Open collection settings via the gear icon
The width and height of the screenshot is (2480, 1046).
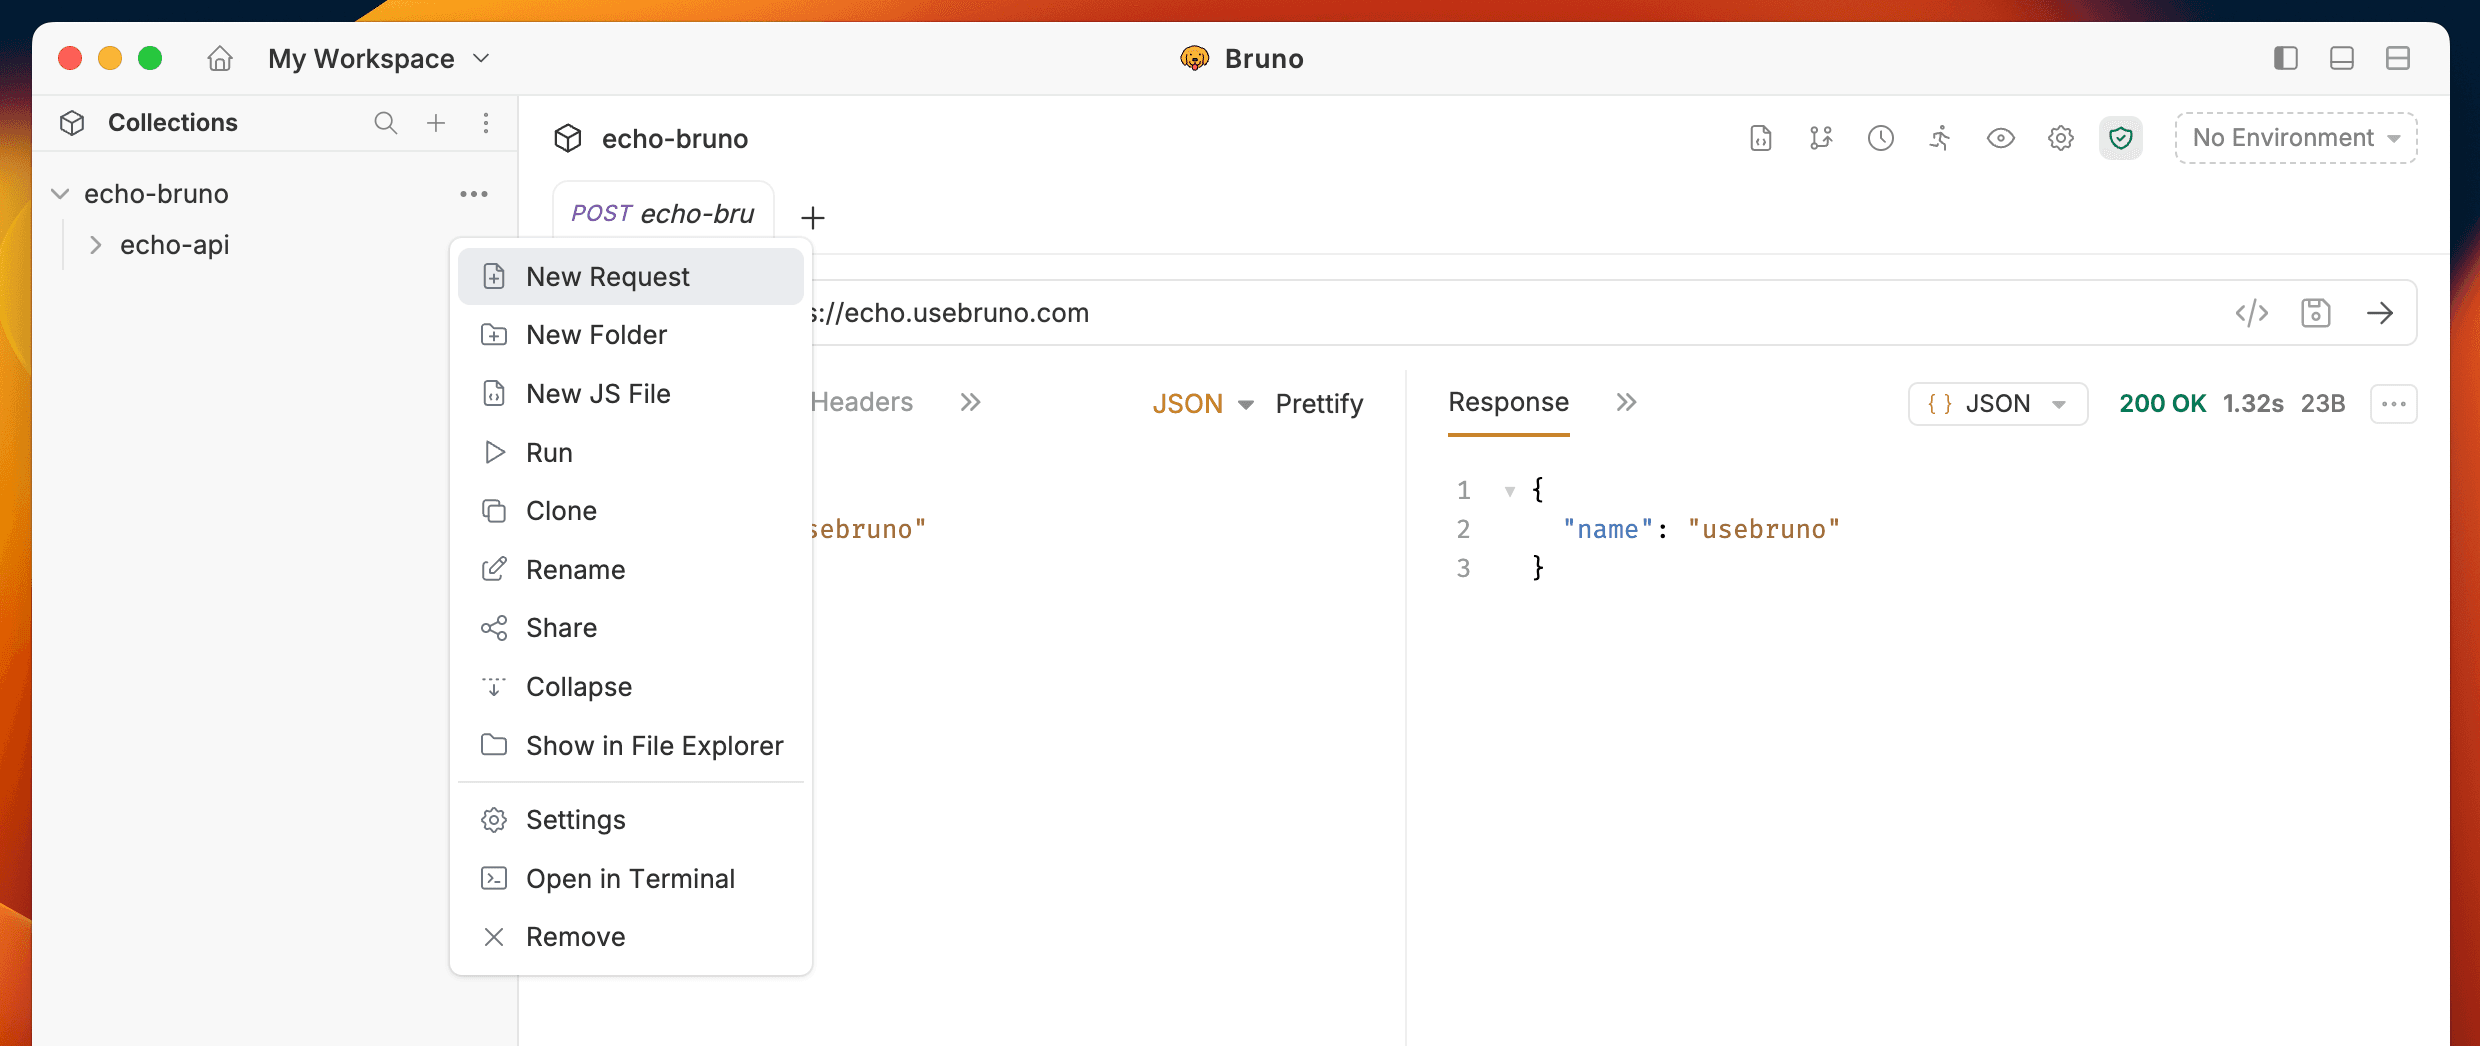point(2061,138)
